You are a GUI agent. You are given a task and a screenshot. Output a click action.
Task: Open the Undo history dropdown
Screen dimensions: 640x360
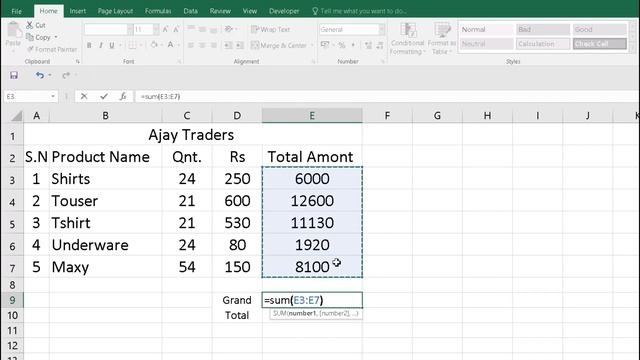[50, 75]
